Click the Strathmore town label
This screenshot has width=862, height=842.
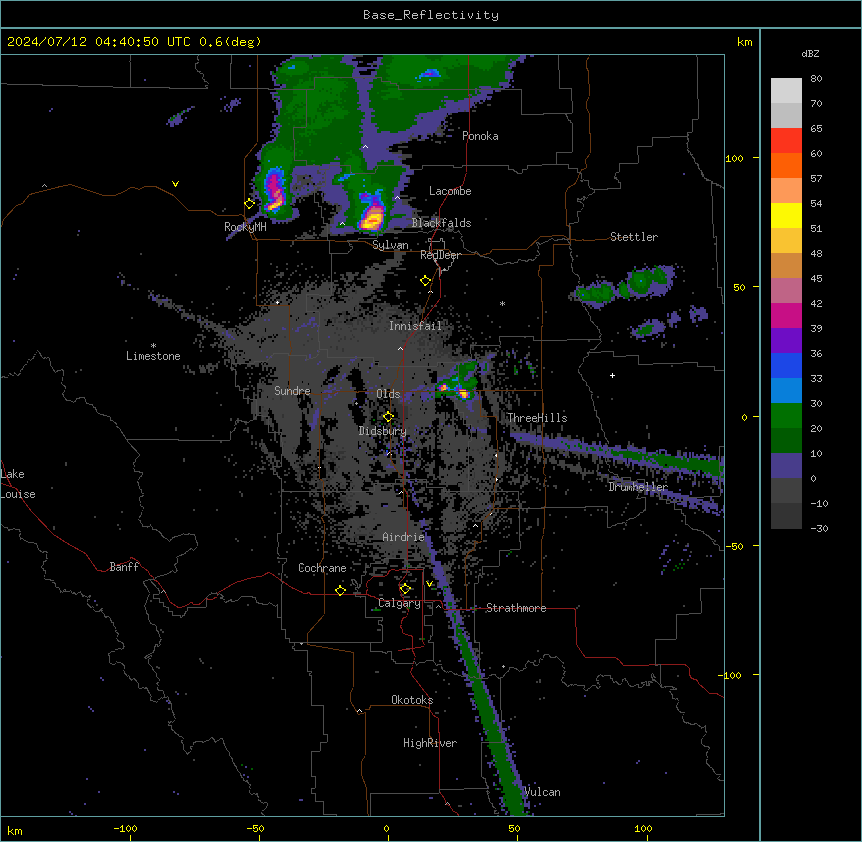coord(516,608)
